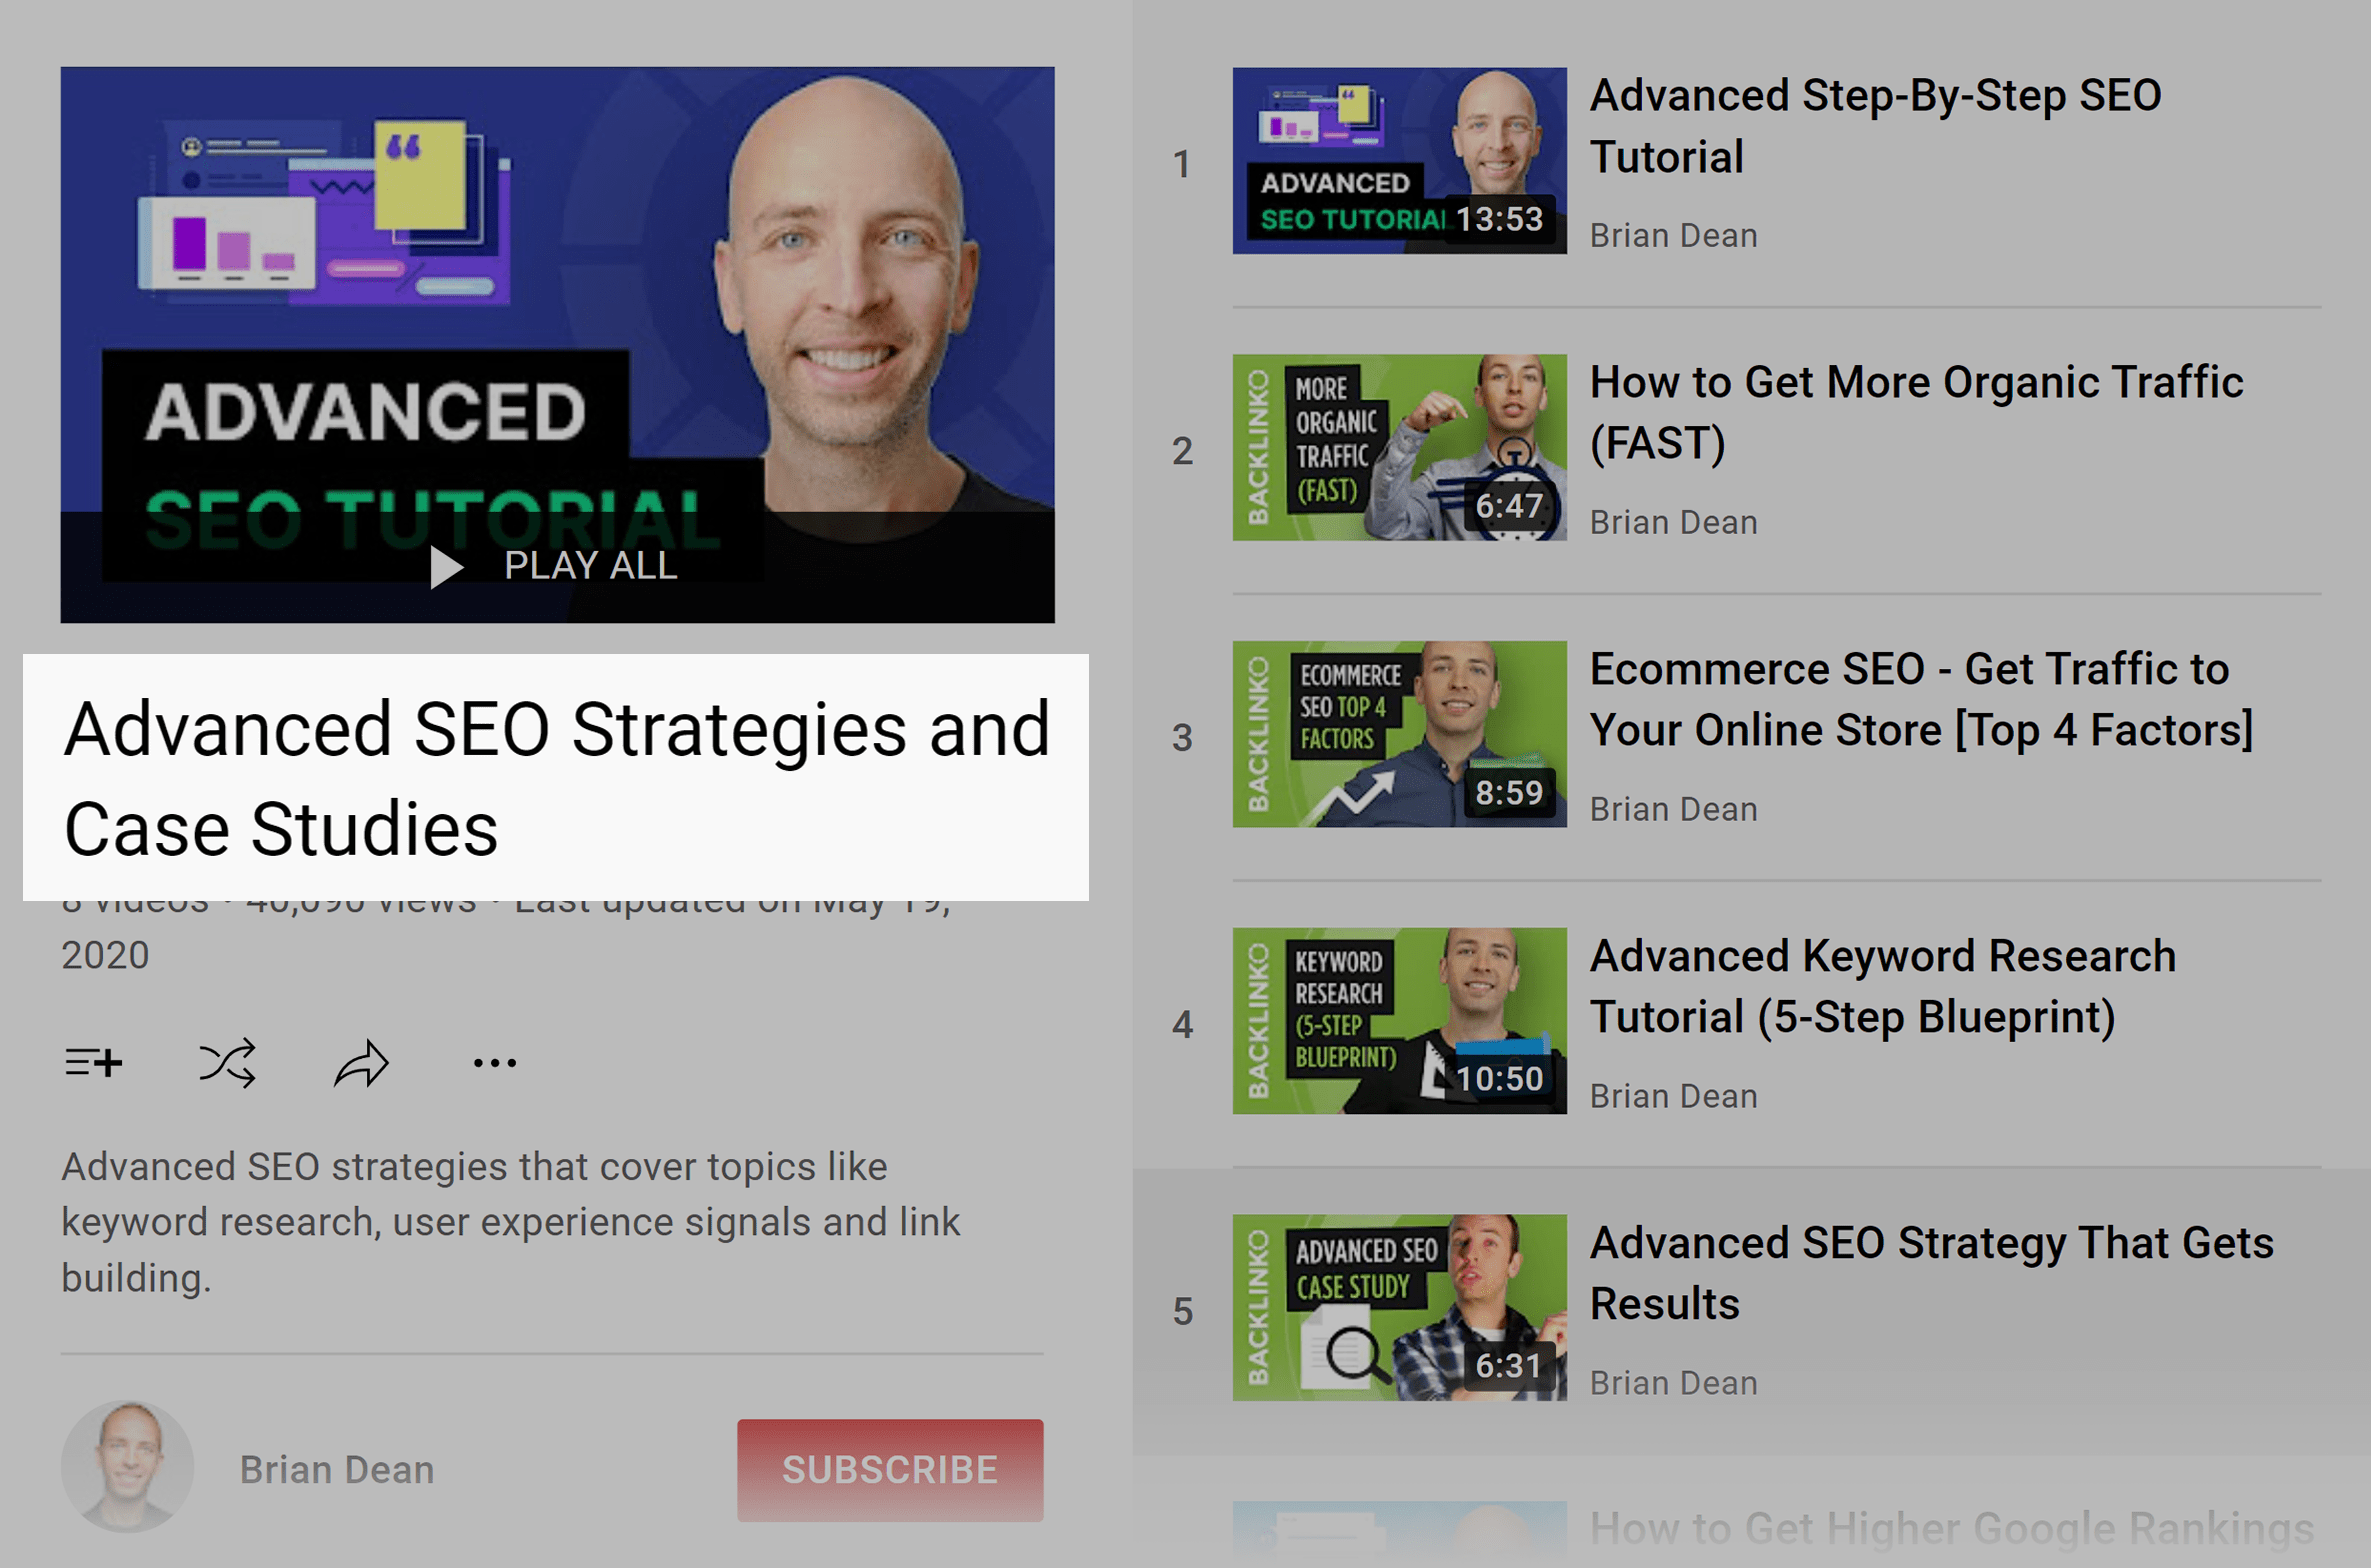Click the shuffle playlist icon
The image size is (2371, 1568).
pyautogui.click(x=229, y=1060)
